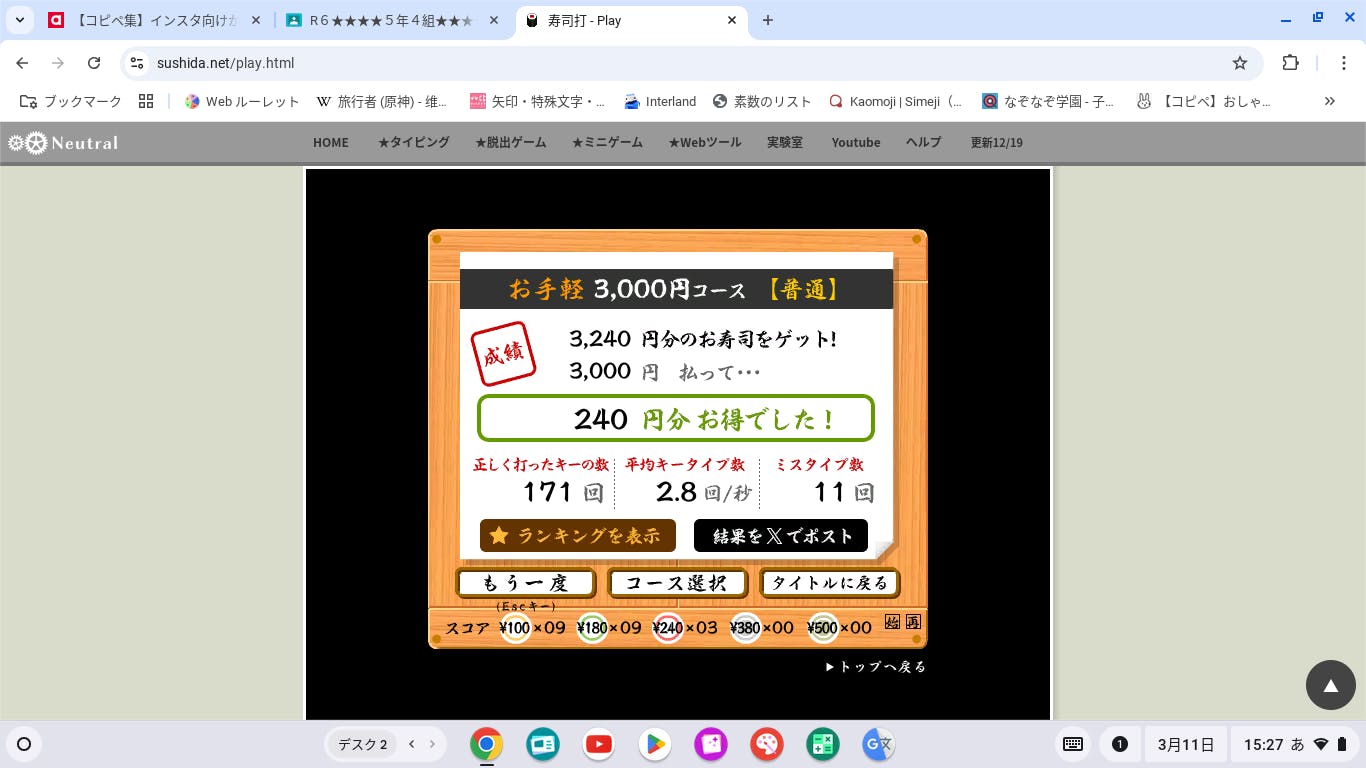Viewport: 1366px width, 768px height.
Task: Reload the Sushida page
Action: point(94,63)
